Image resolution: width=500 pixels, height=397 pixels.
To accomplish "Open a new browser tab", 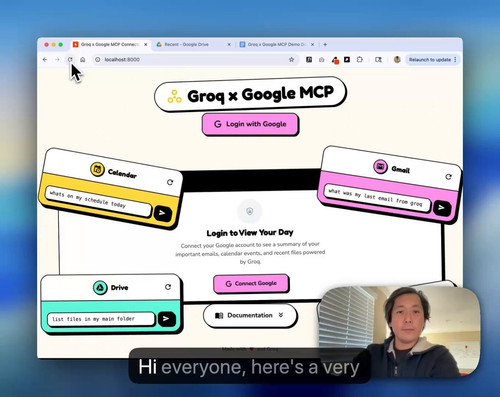I will 325,44.
